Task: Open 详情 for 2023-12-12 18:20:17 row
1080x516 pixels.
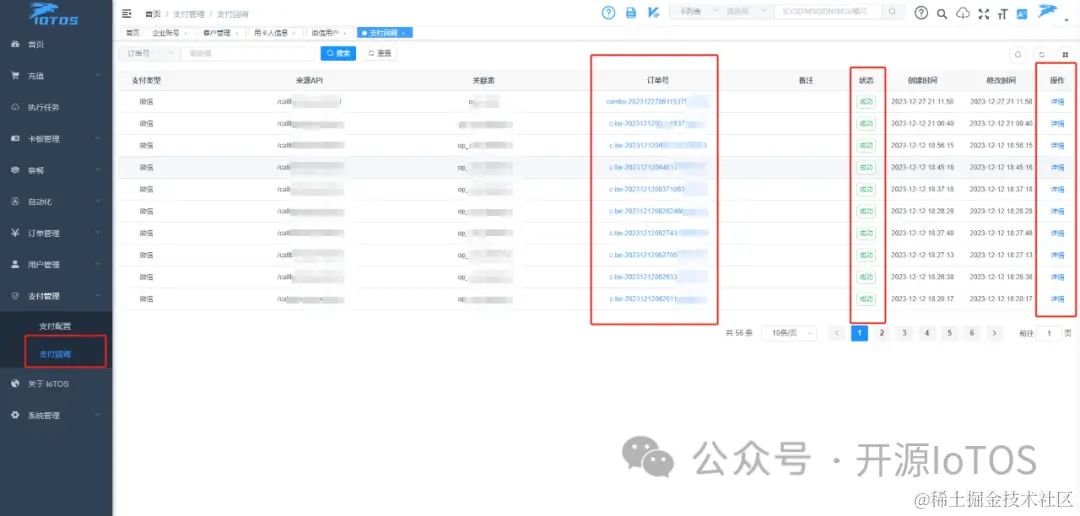Action: click(1057, 299)
